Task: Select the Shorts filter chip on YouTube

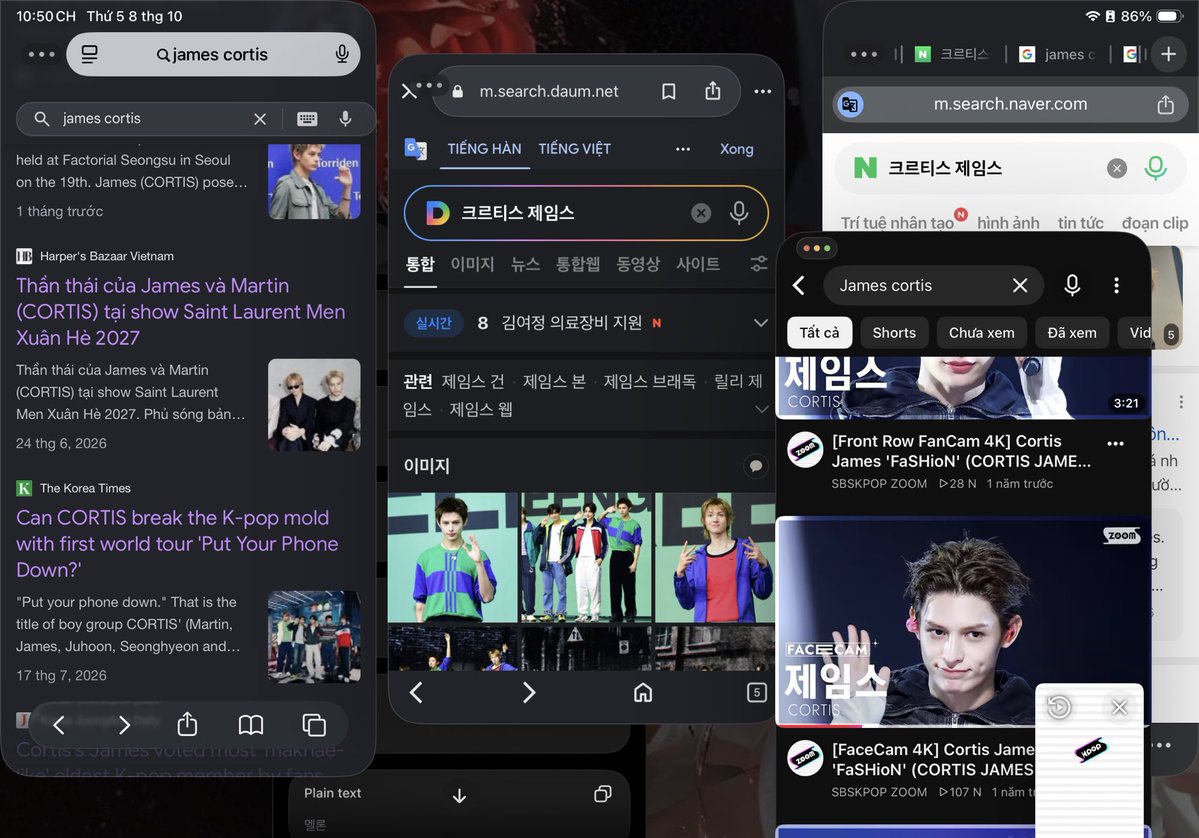Action: tap(894, 333)
